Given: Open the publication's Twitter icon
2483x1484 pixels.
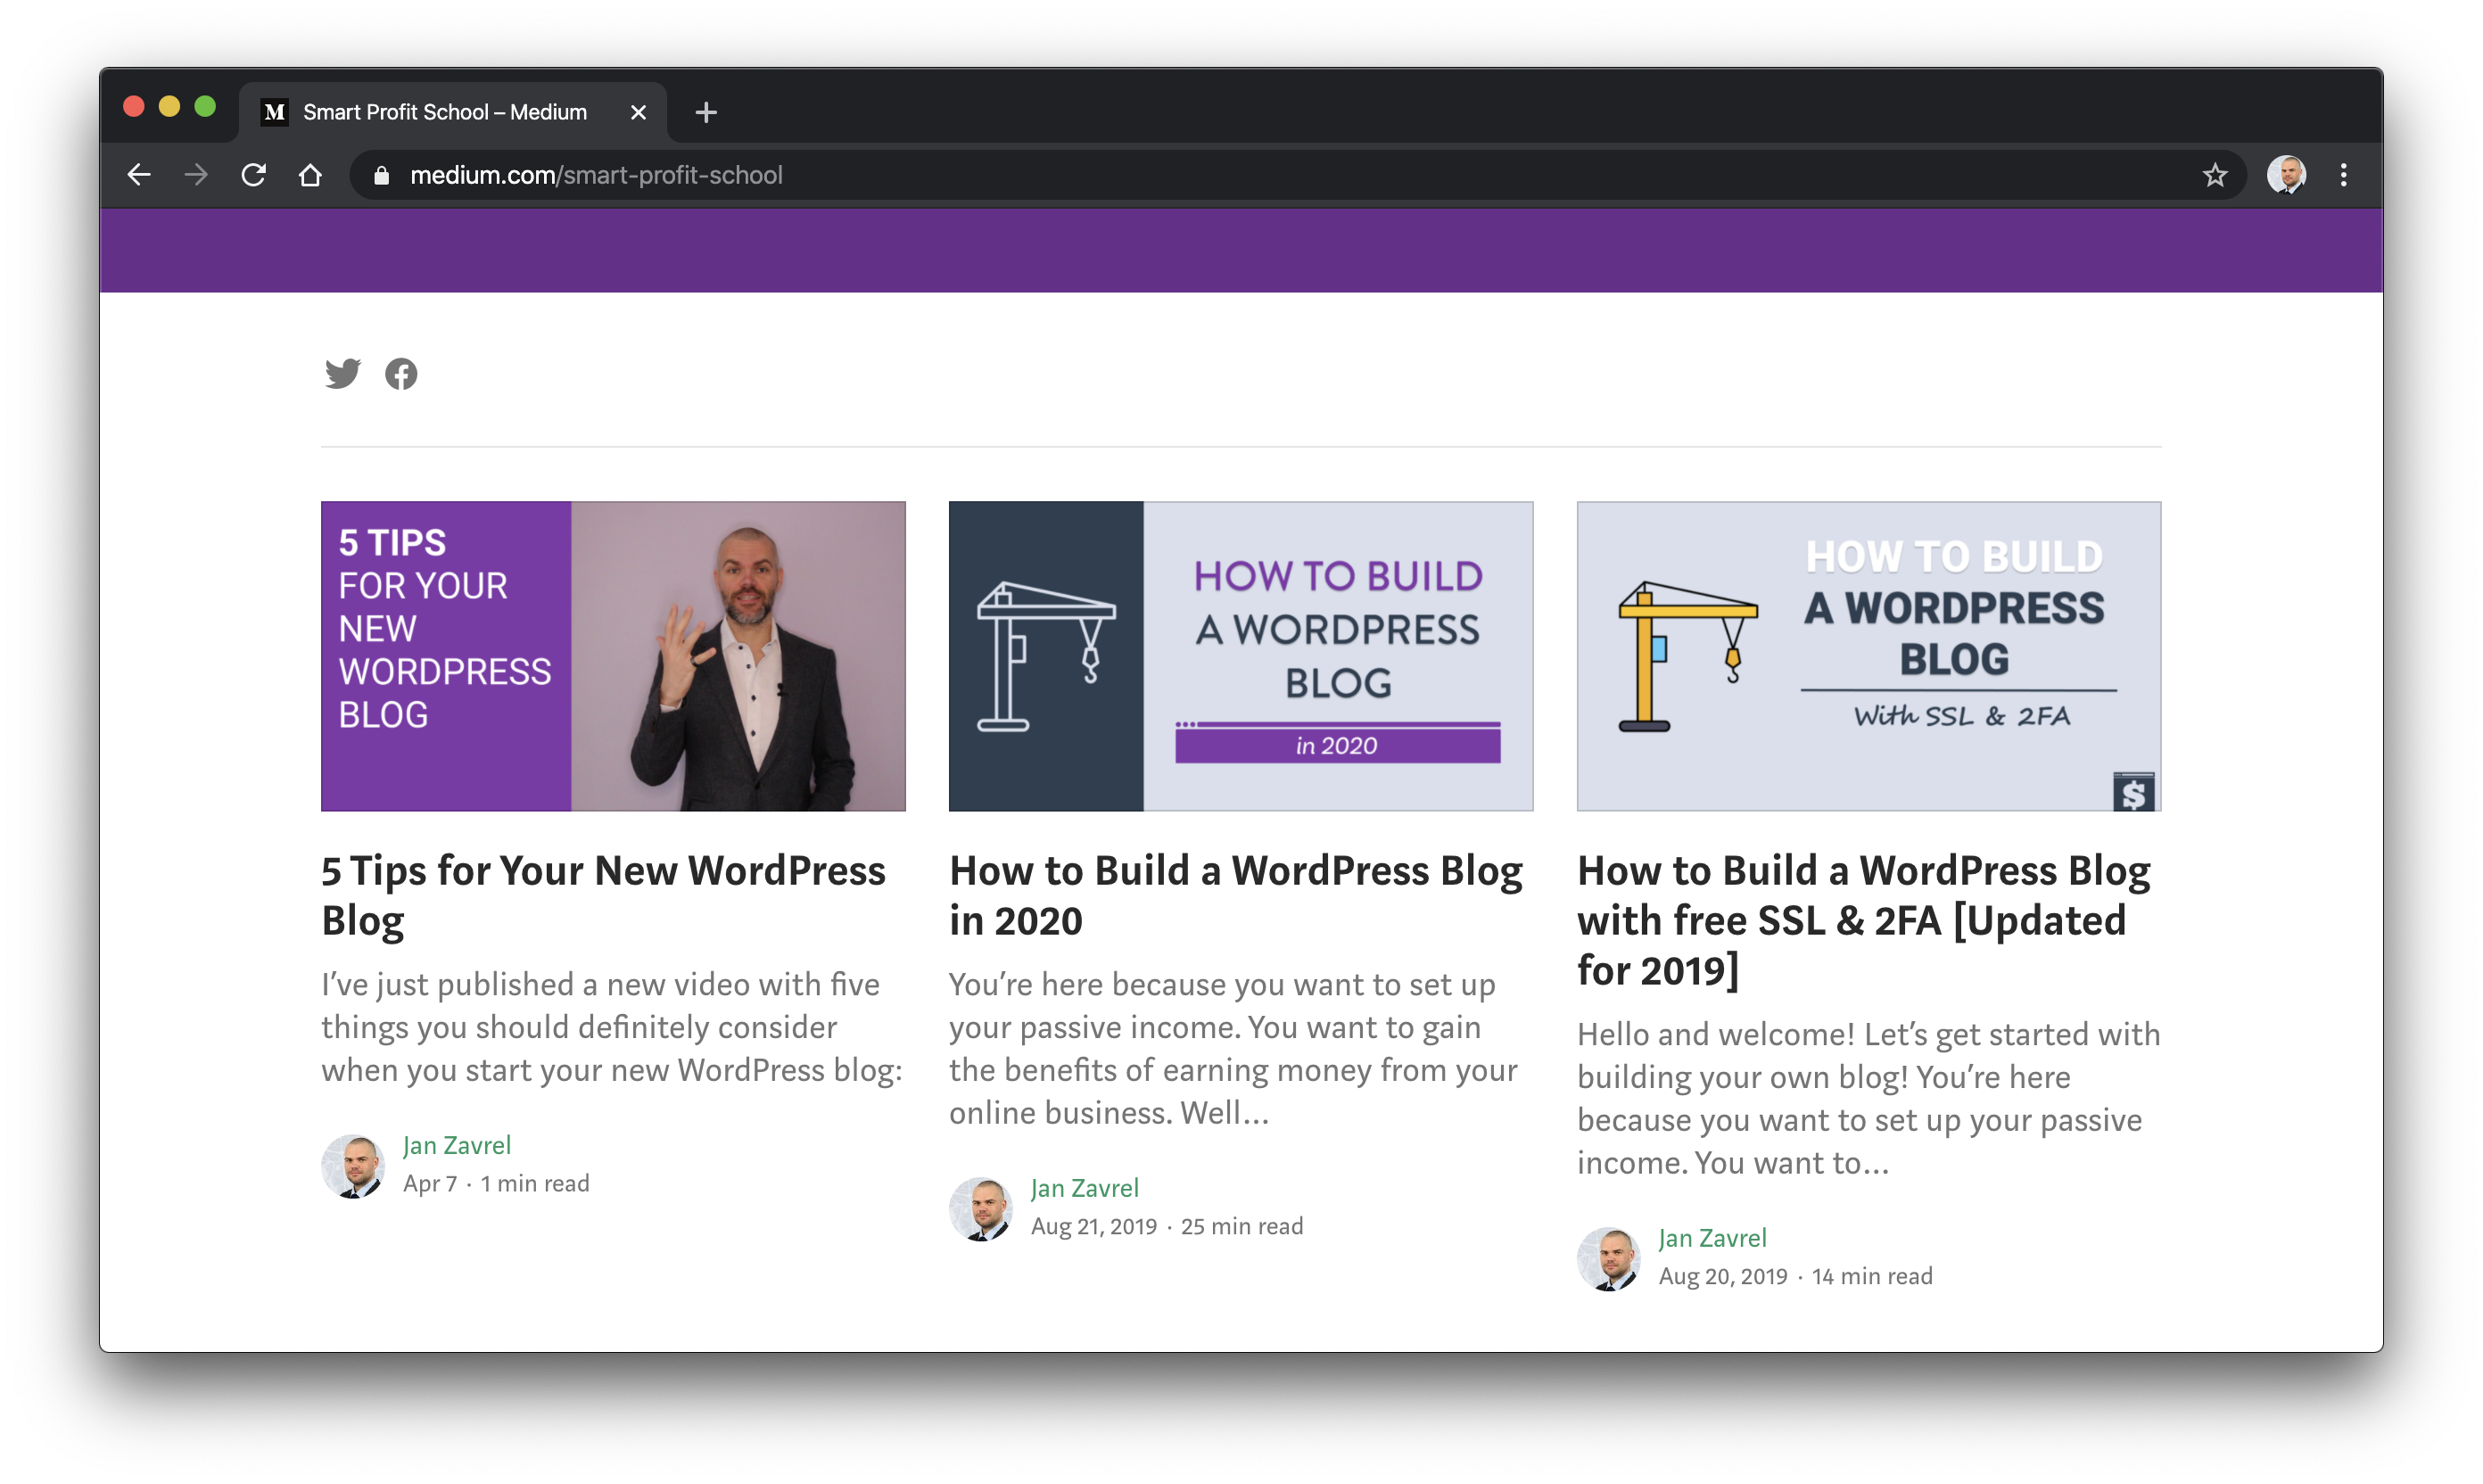Looking at the screenshot, I should click(342, 373).
